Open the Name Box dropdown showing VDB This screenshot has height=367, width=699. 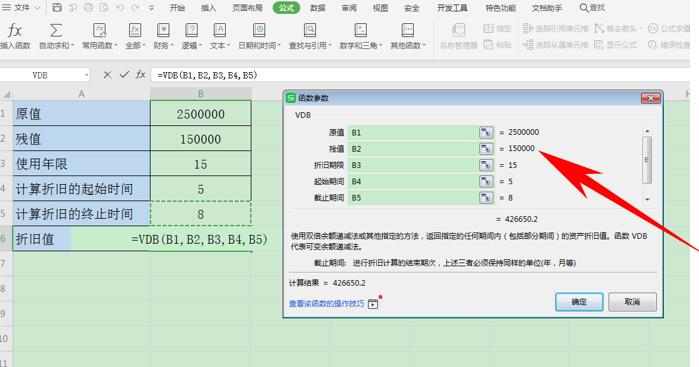tap(86, 75)
